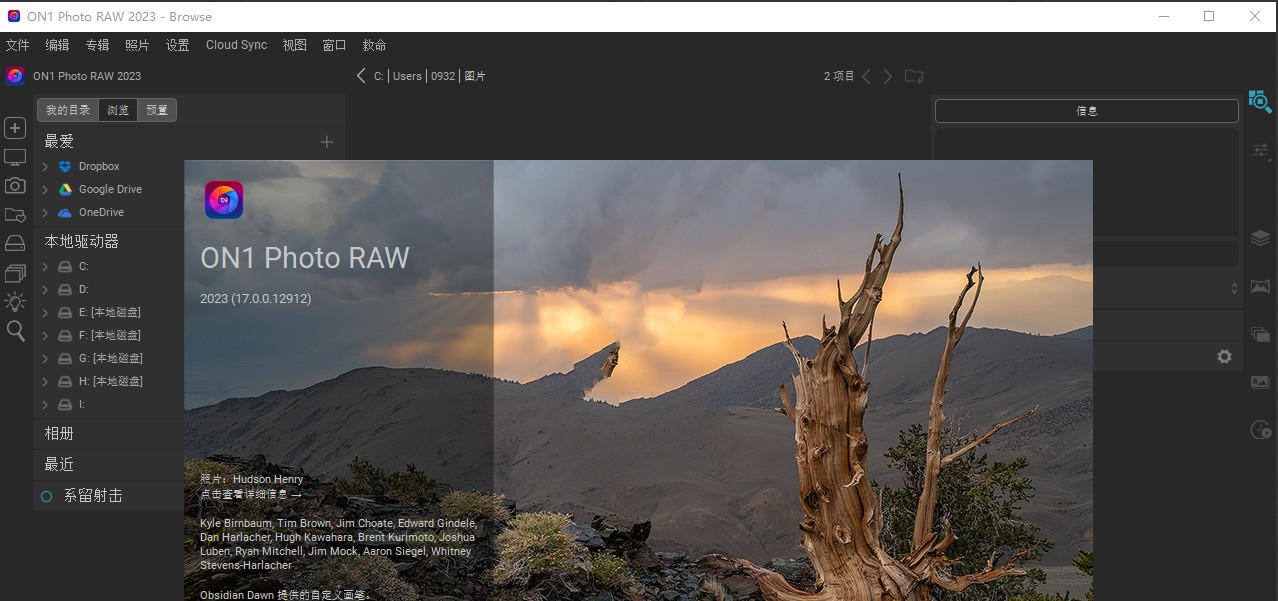Click the 点击查看详细信息 link on splash

click(x=250, y=494)
